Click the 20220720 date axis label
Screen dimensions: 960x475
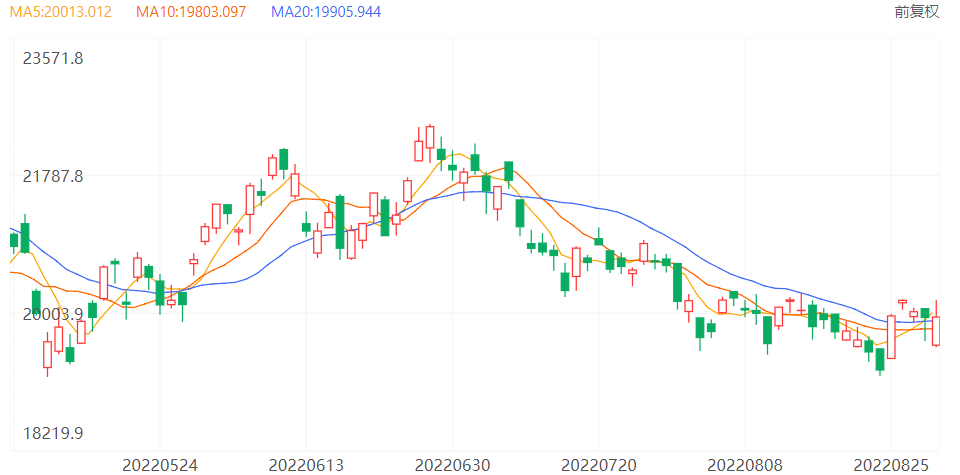click(x=599, y=465)
